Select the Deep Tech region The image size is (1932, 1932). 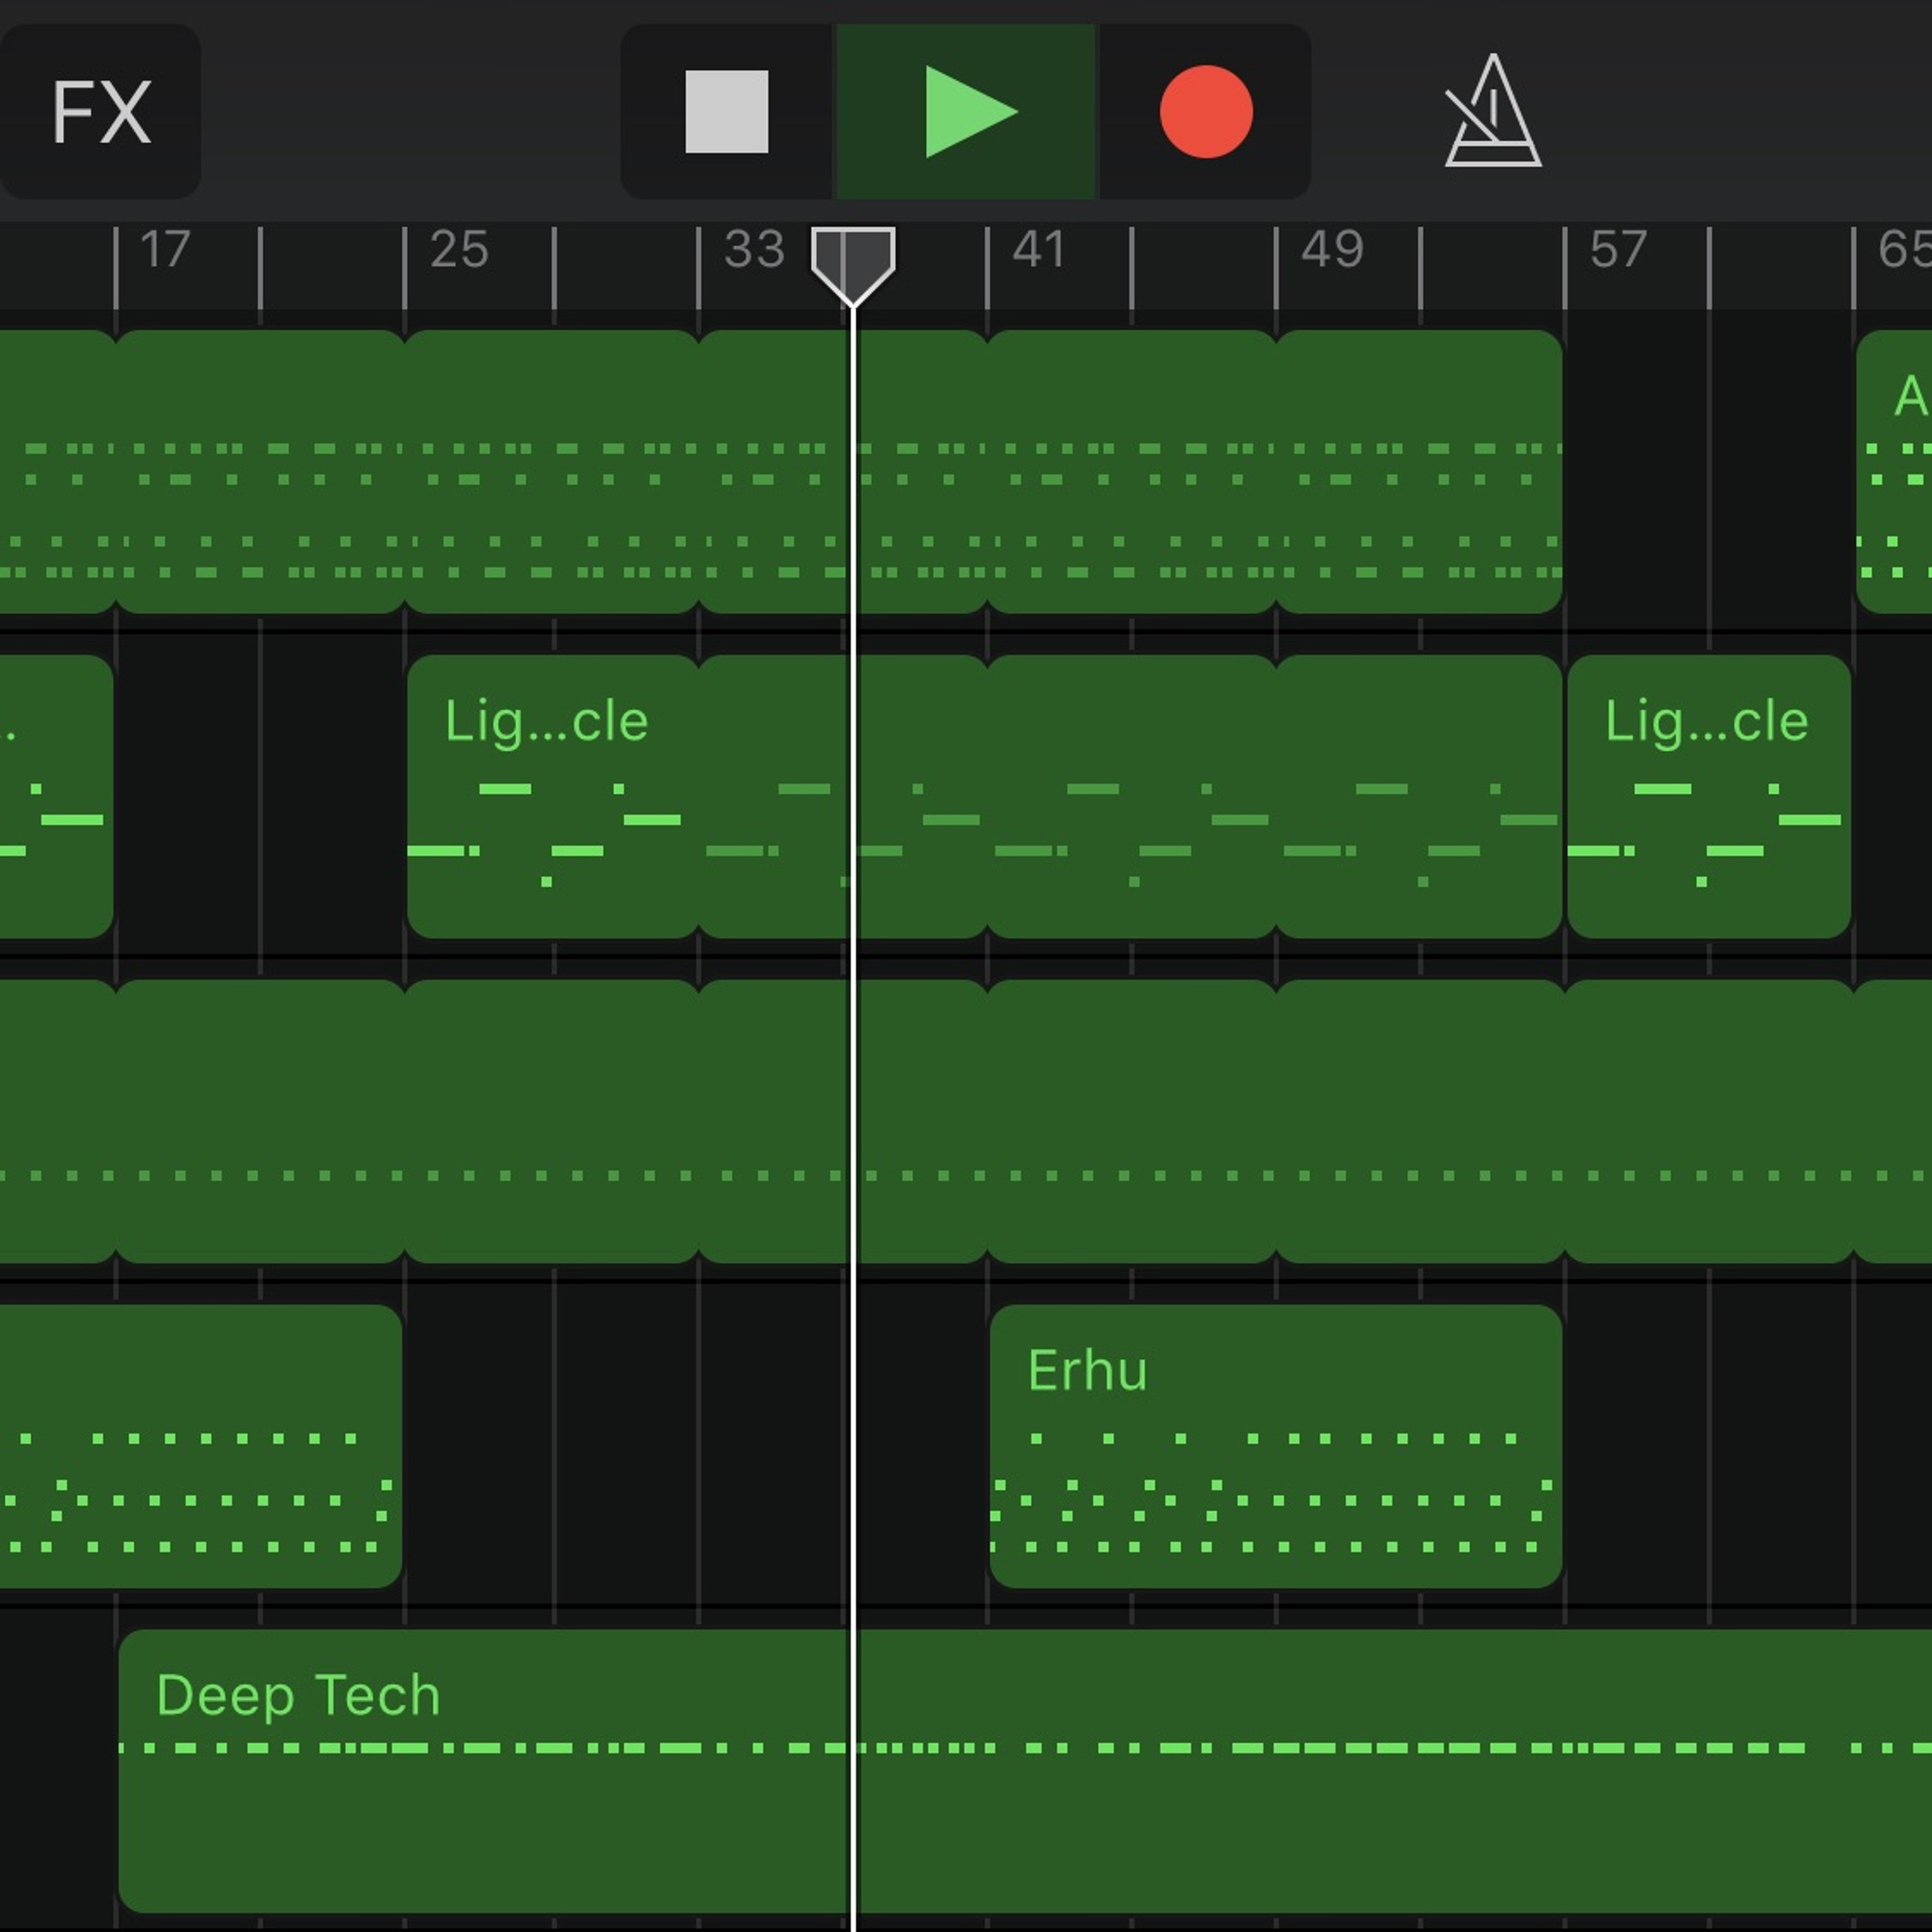point(1025,1771)
